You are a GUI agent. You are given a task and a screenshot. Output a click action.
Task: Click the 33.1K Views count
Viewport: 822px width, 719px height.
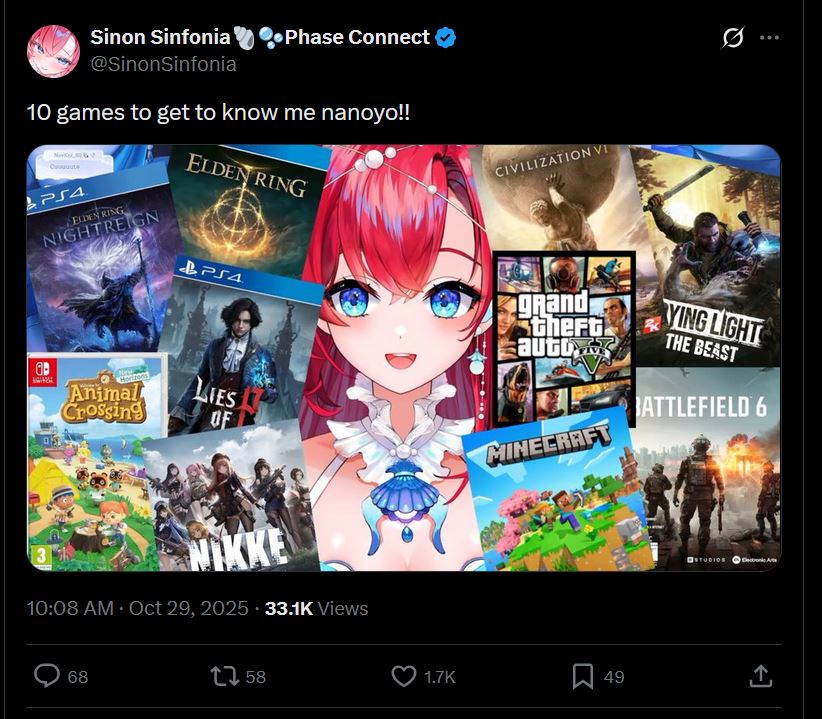pos(317,608)
